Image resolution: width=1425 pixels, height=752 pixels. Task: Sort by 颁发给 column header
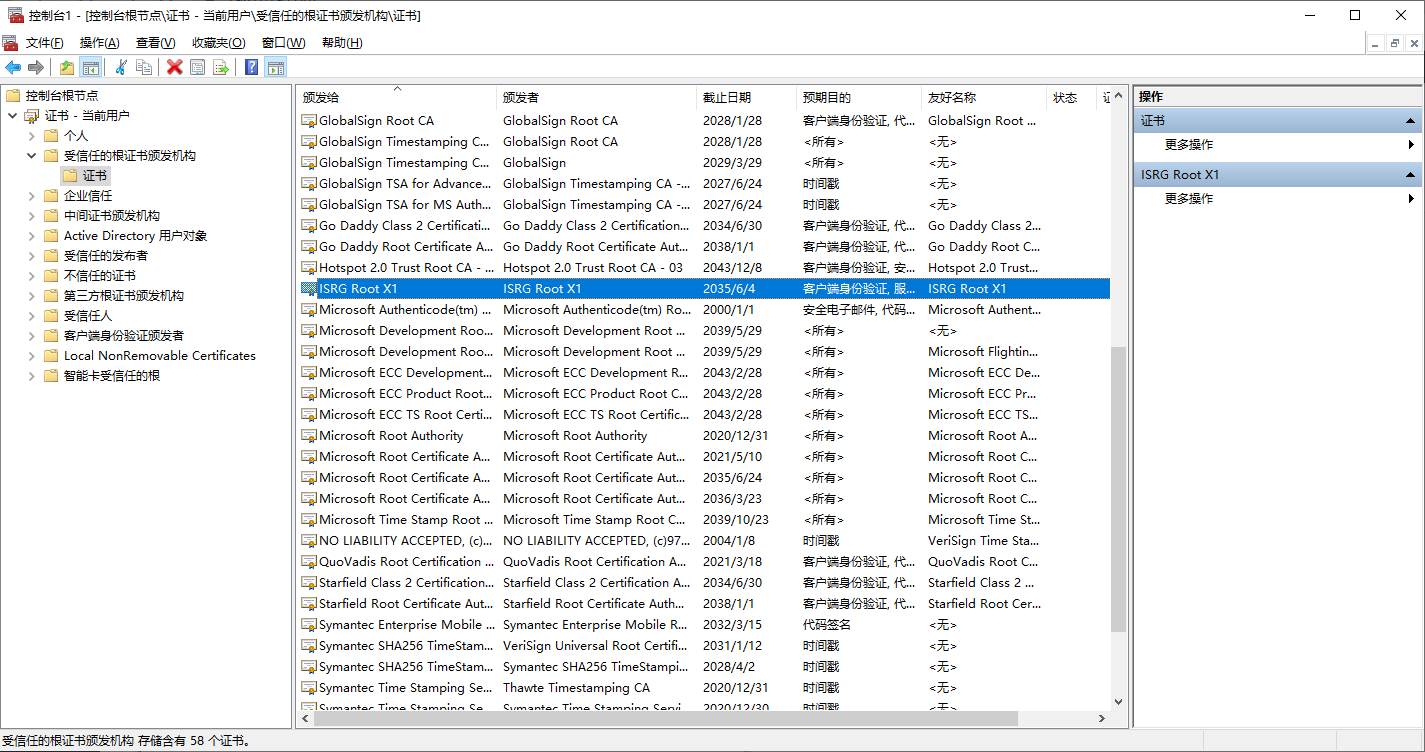point(396,97)
